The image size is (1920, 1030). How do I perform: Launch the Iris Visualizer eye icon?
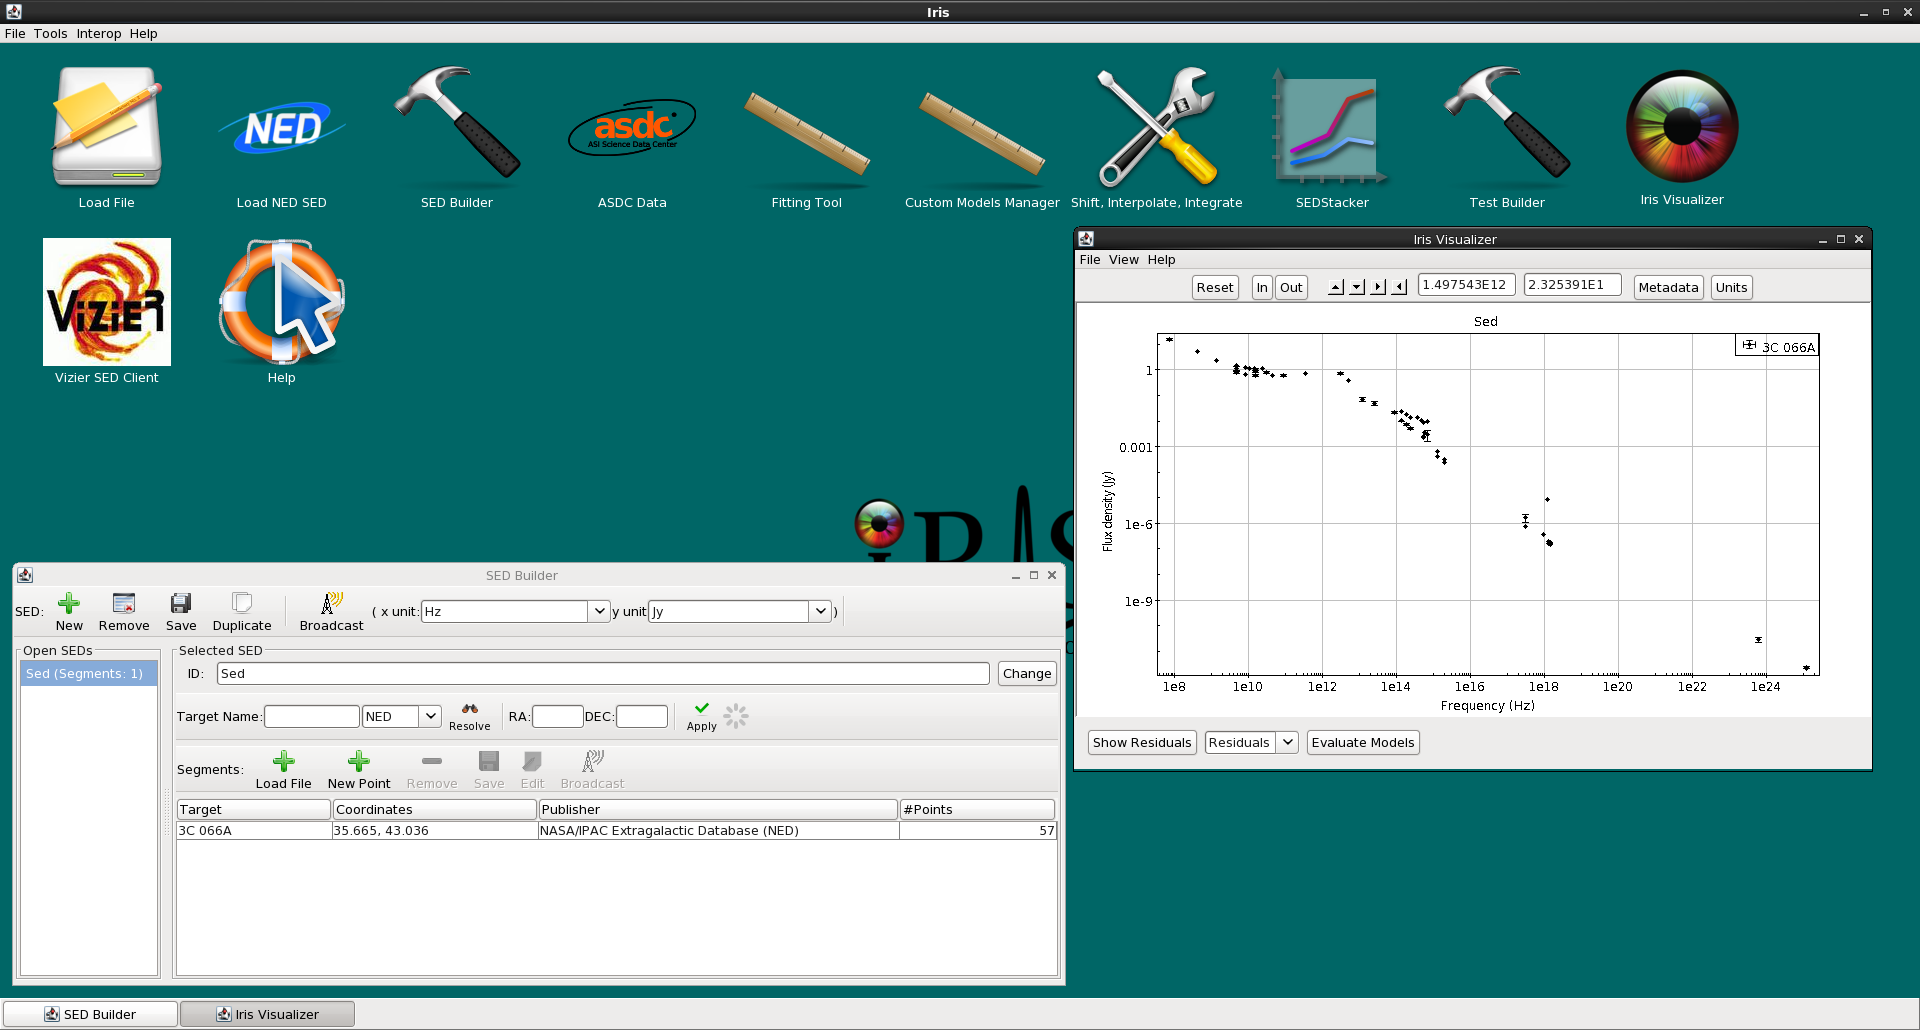tap(1682, 137)
